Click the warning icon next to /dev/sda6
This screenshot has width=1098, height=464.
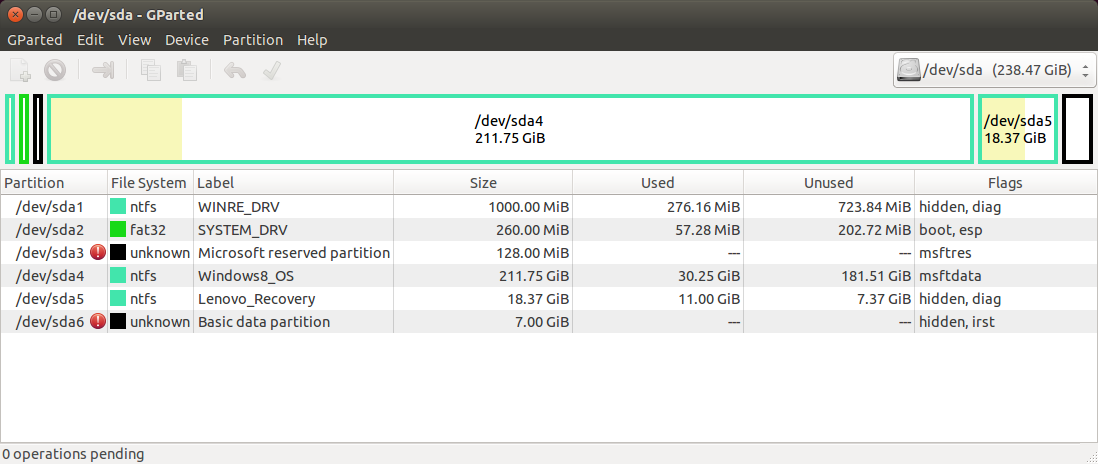click(x=98, y=322)
